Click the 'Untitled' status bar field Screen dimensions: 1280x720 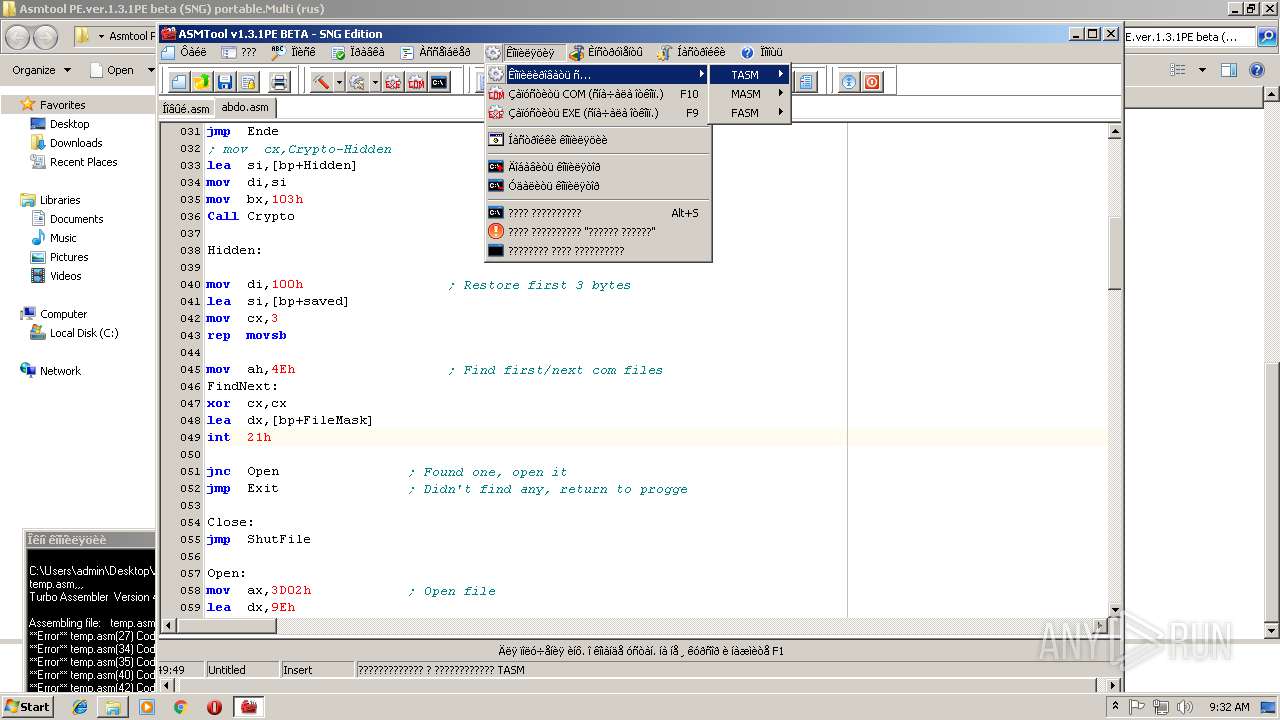click(x=242, y=670)
